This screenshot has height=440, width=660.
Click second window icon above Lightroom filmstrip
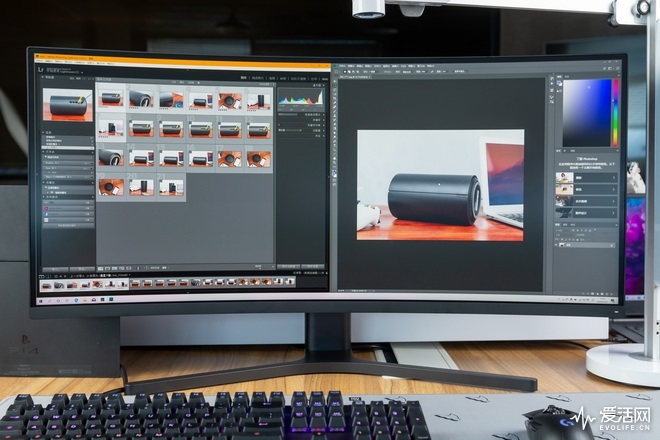pyautogui.click(x=49, y=276)
